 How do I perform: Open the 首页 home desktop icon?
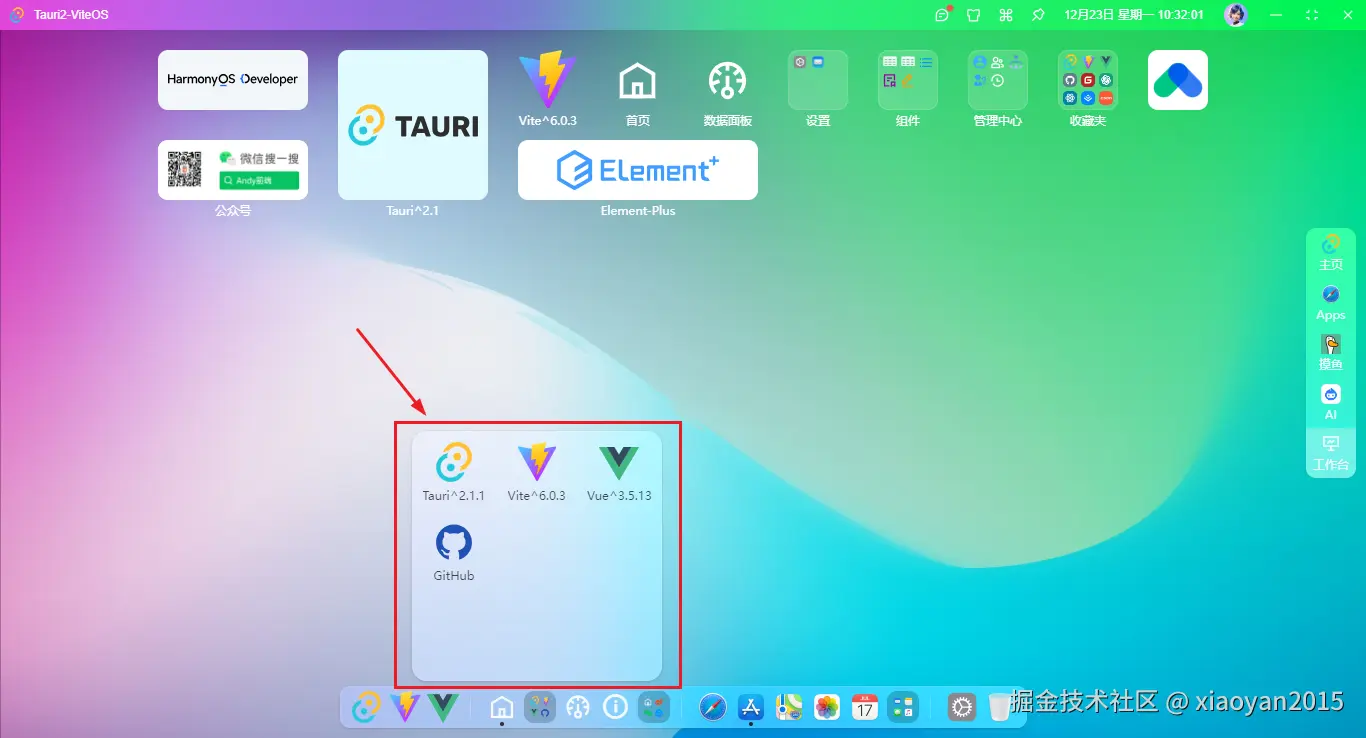[638, 80]
